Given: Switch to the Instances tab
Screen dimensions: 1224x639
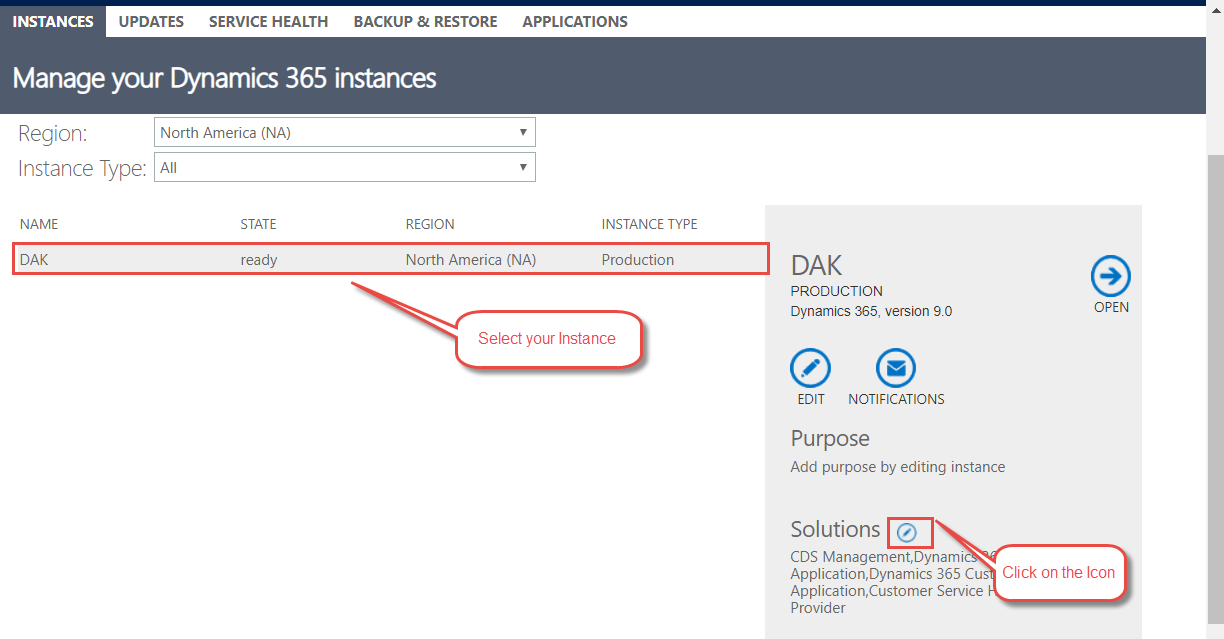Looking at the screenshot, I should click(x=53, y=21).
